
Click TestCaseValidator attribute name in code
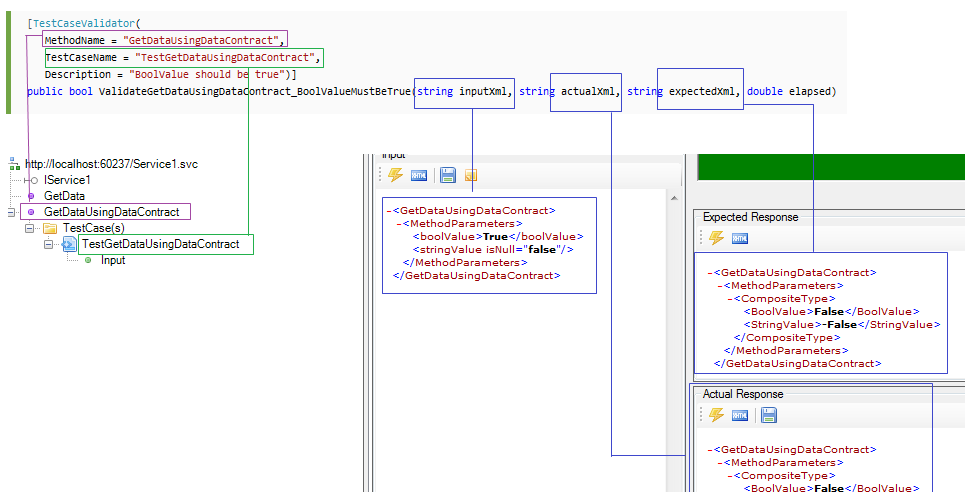click(x=84, y=23)
